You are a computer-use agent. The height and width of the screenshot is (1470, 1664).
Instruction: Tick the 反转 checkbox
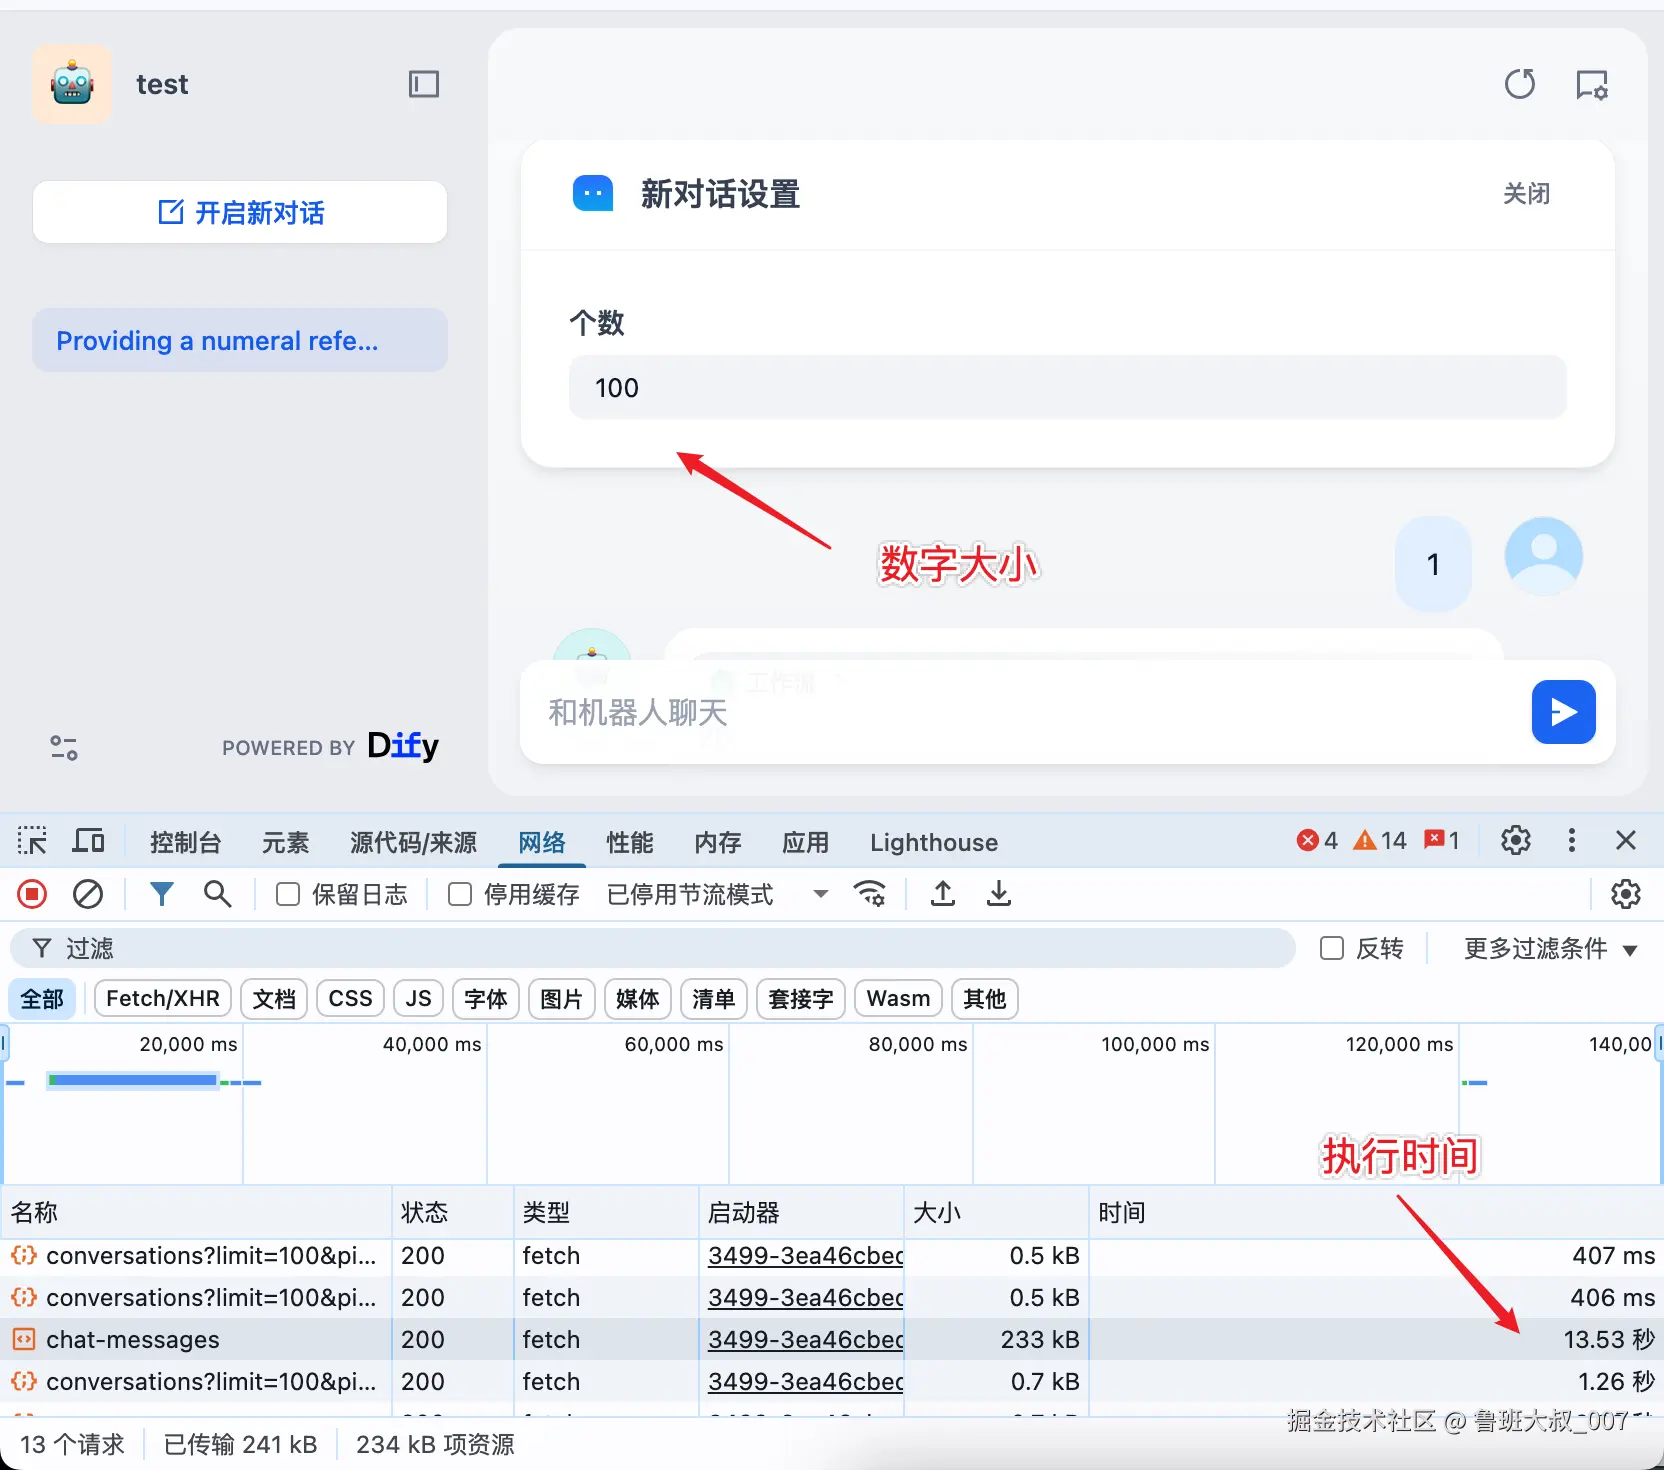(1332, 948)
